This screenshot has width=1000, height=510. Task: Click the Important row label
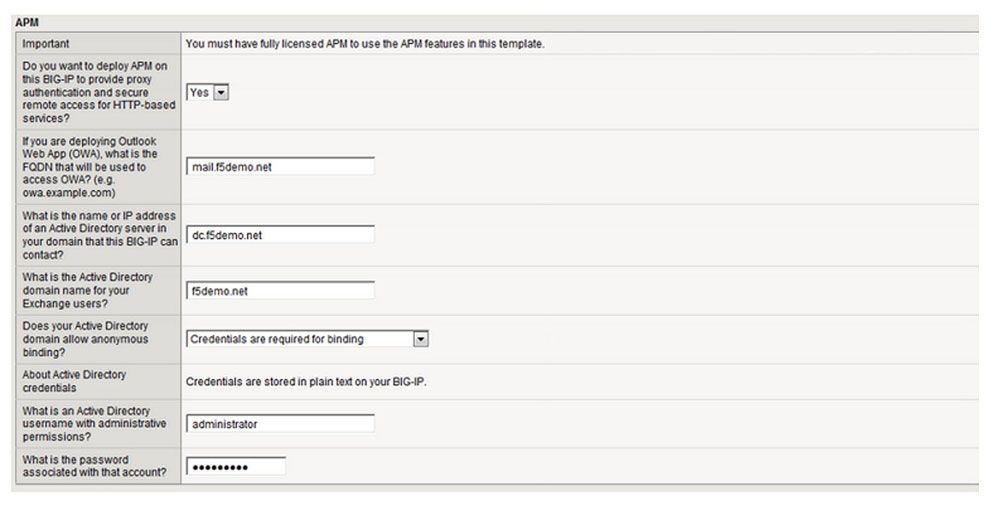point(46,43)
